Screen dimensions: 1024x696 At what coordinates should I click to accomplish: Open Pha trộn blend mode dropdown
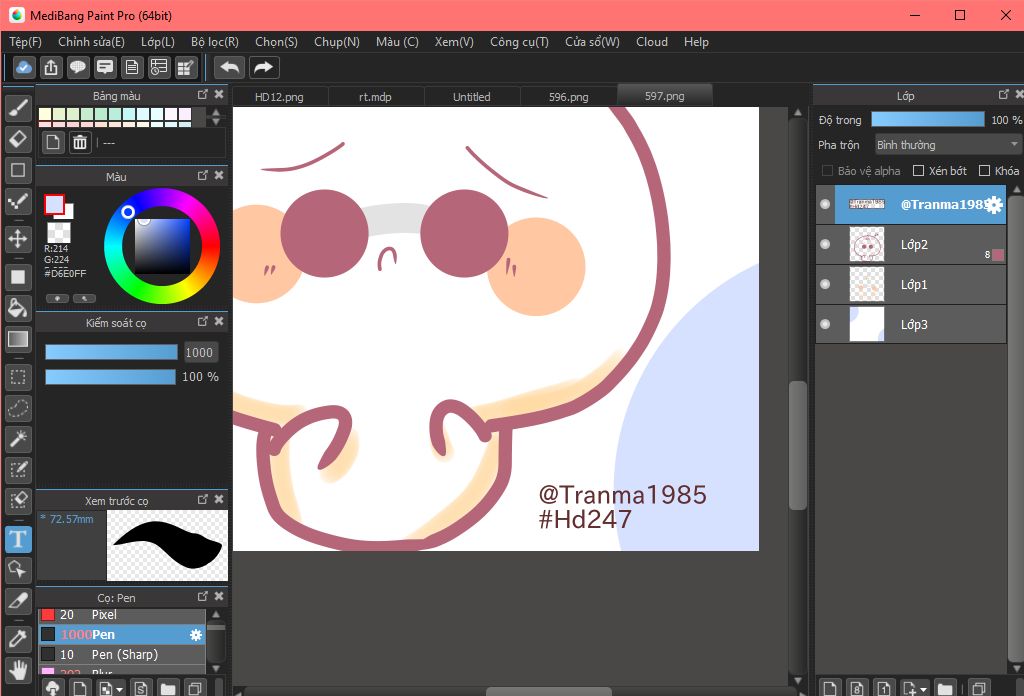click(948, 144)
